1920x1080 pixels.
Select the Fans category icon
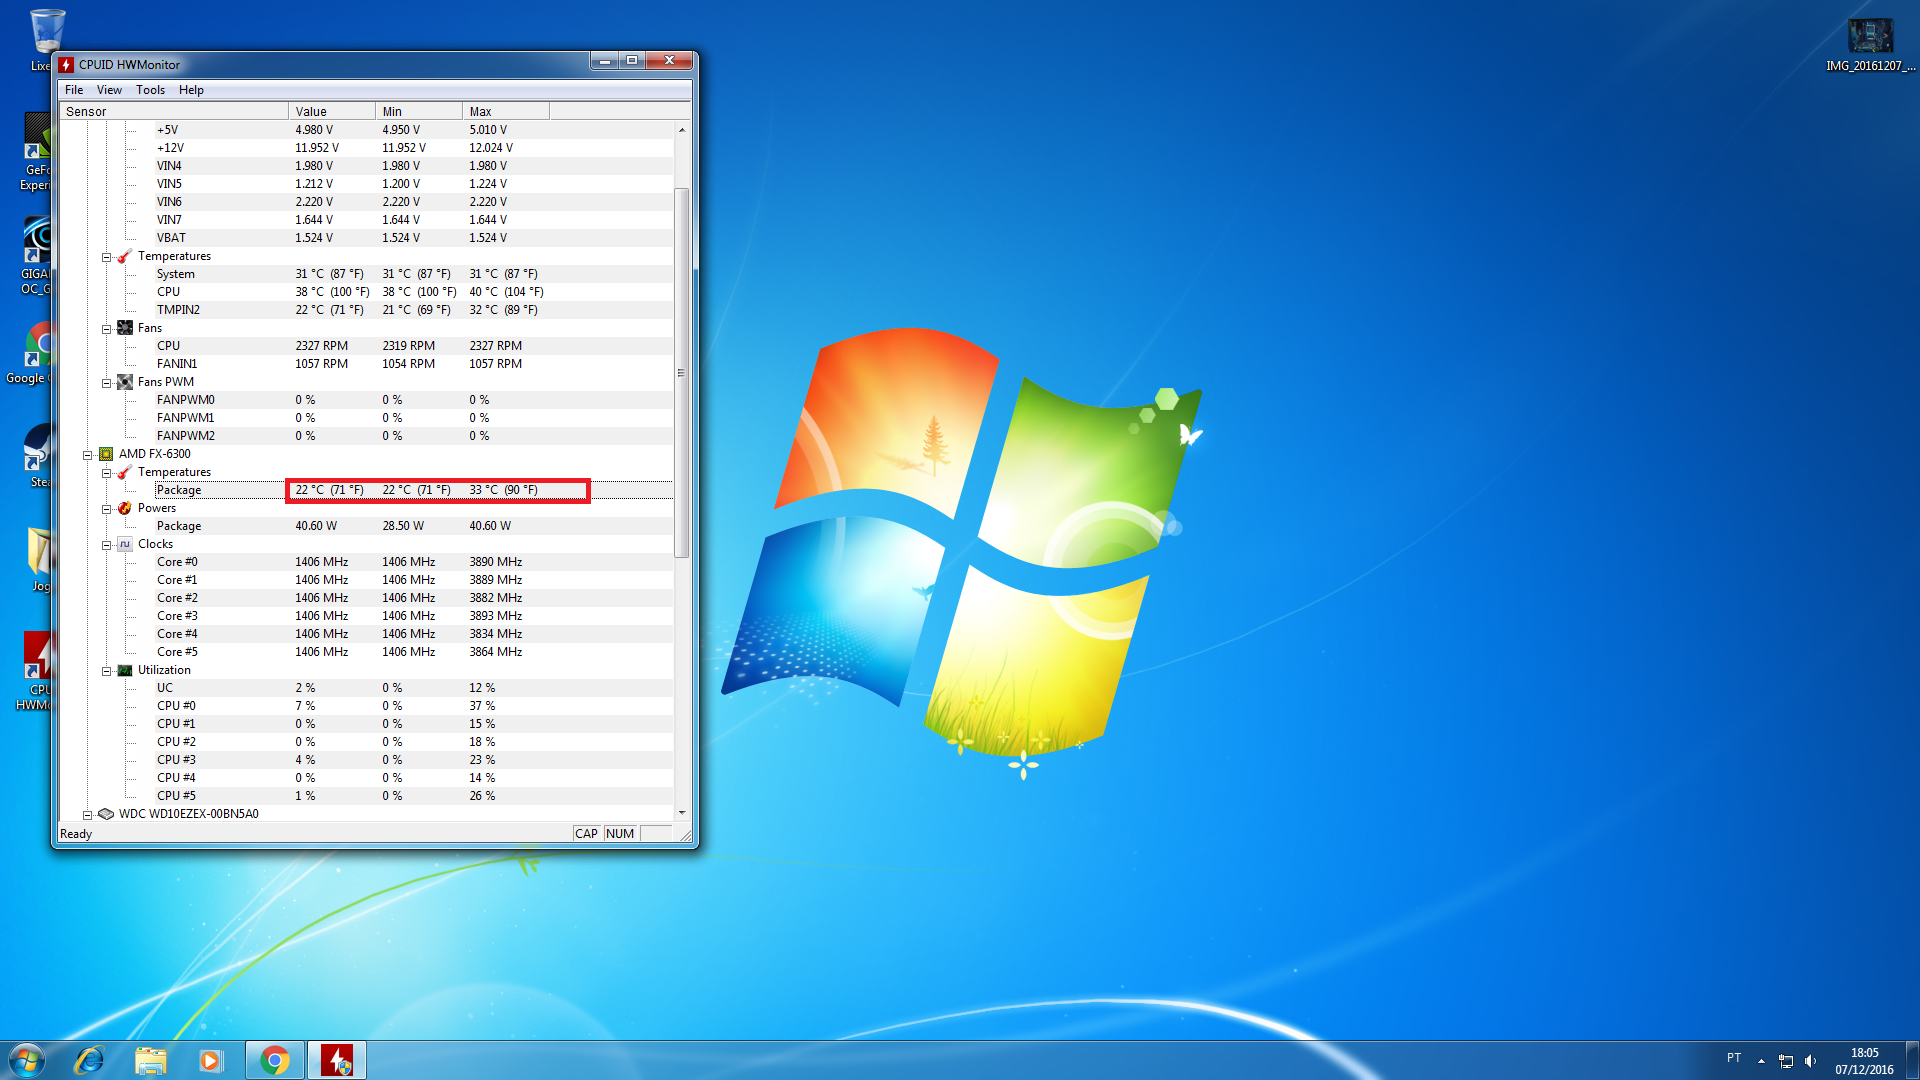pyautogui.click(x=125, y=328)
